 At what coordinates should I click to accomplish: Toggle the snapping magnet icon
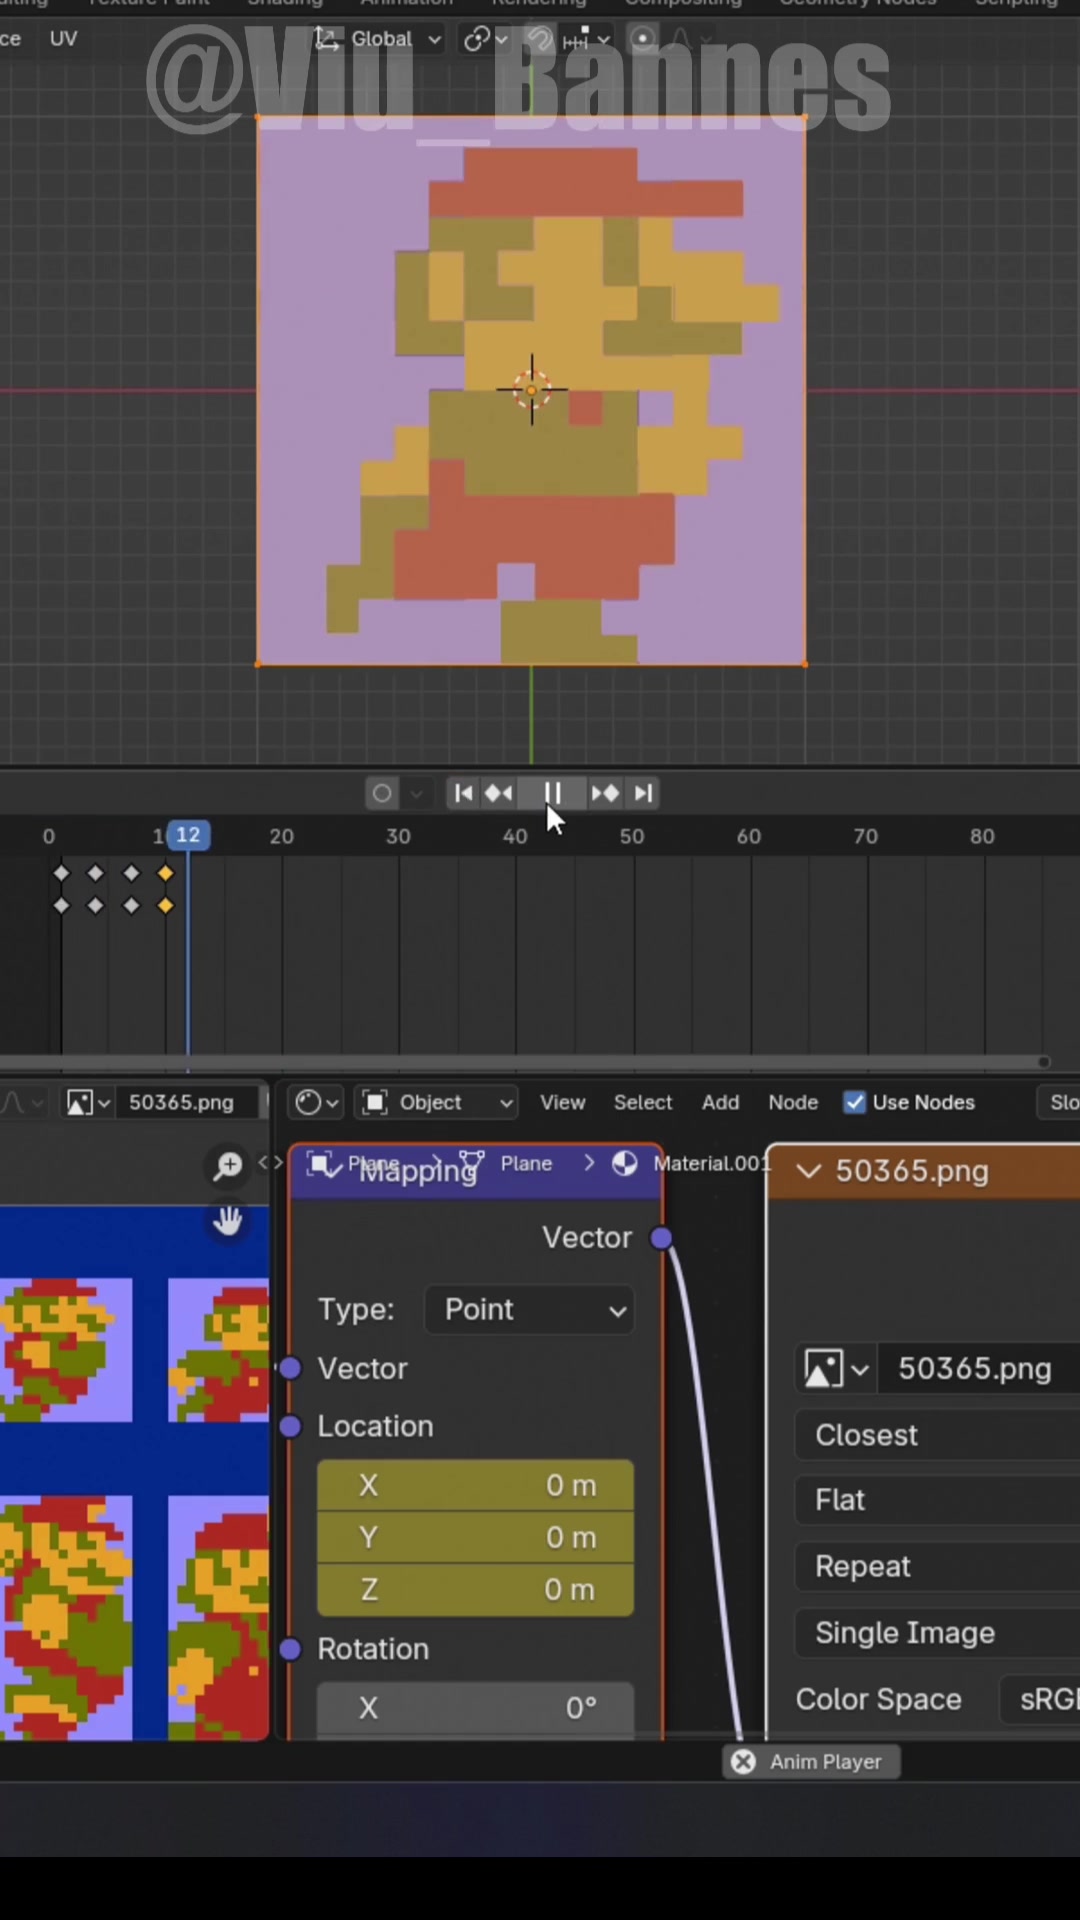[540, 39]
